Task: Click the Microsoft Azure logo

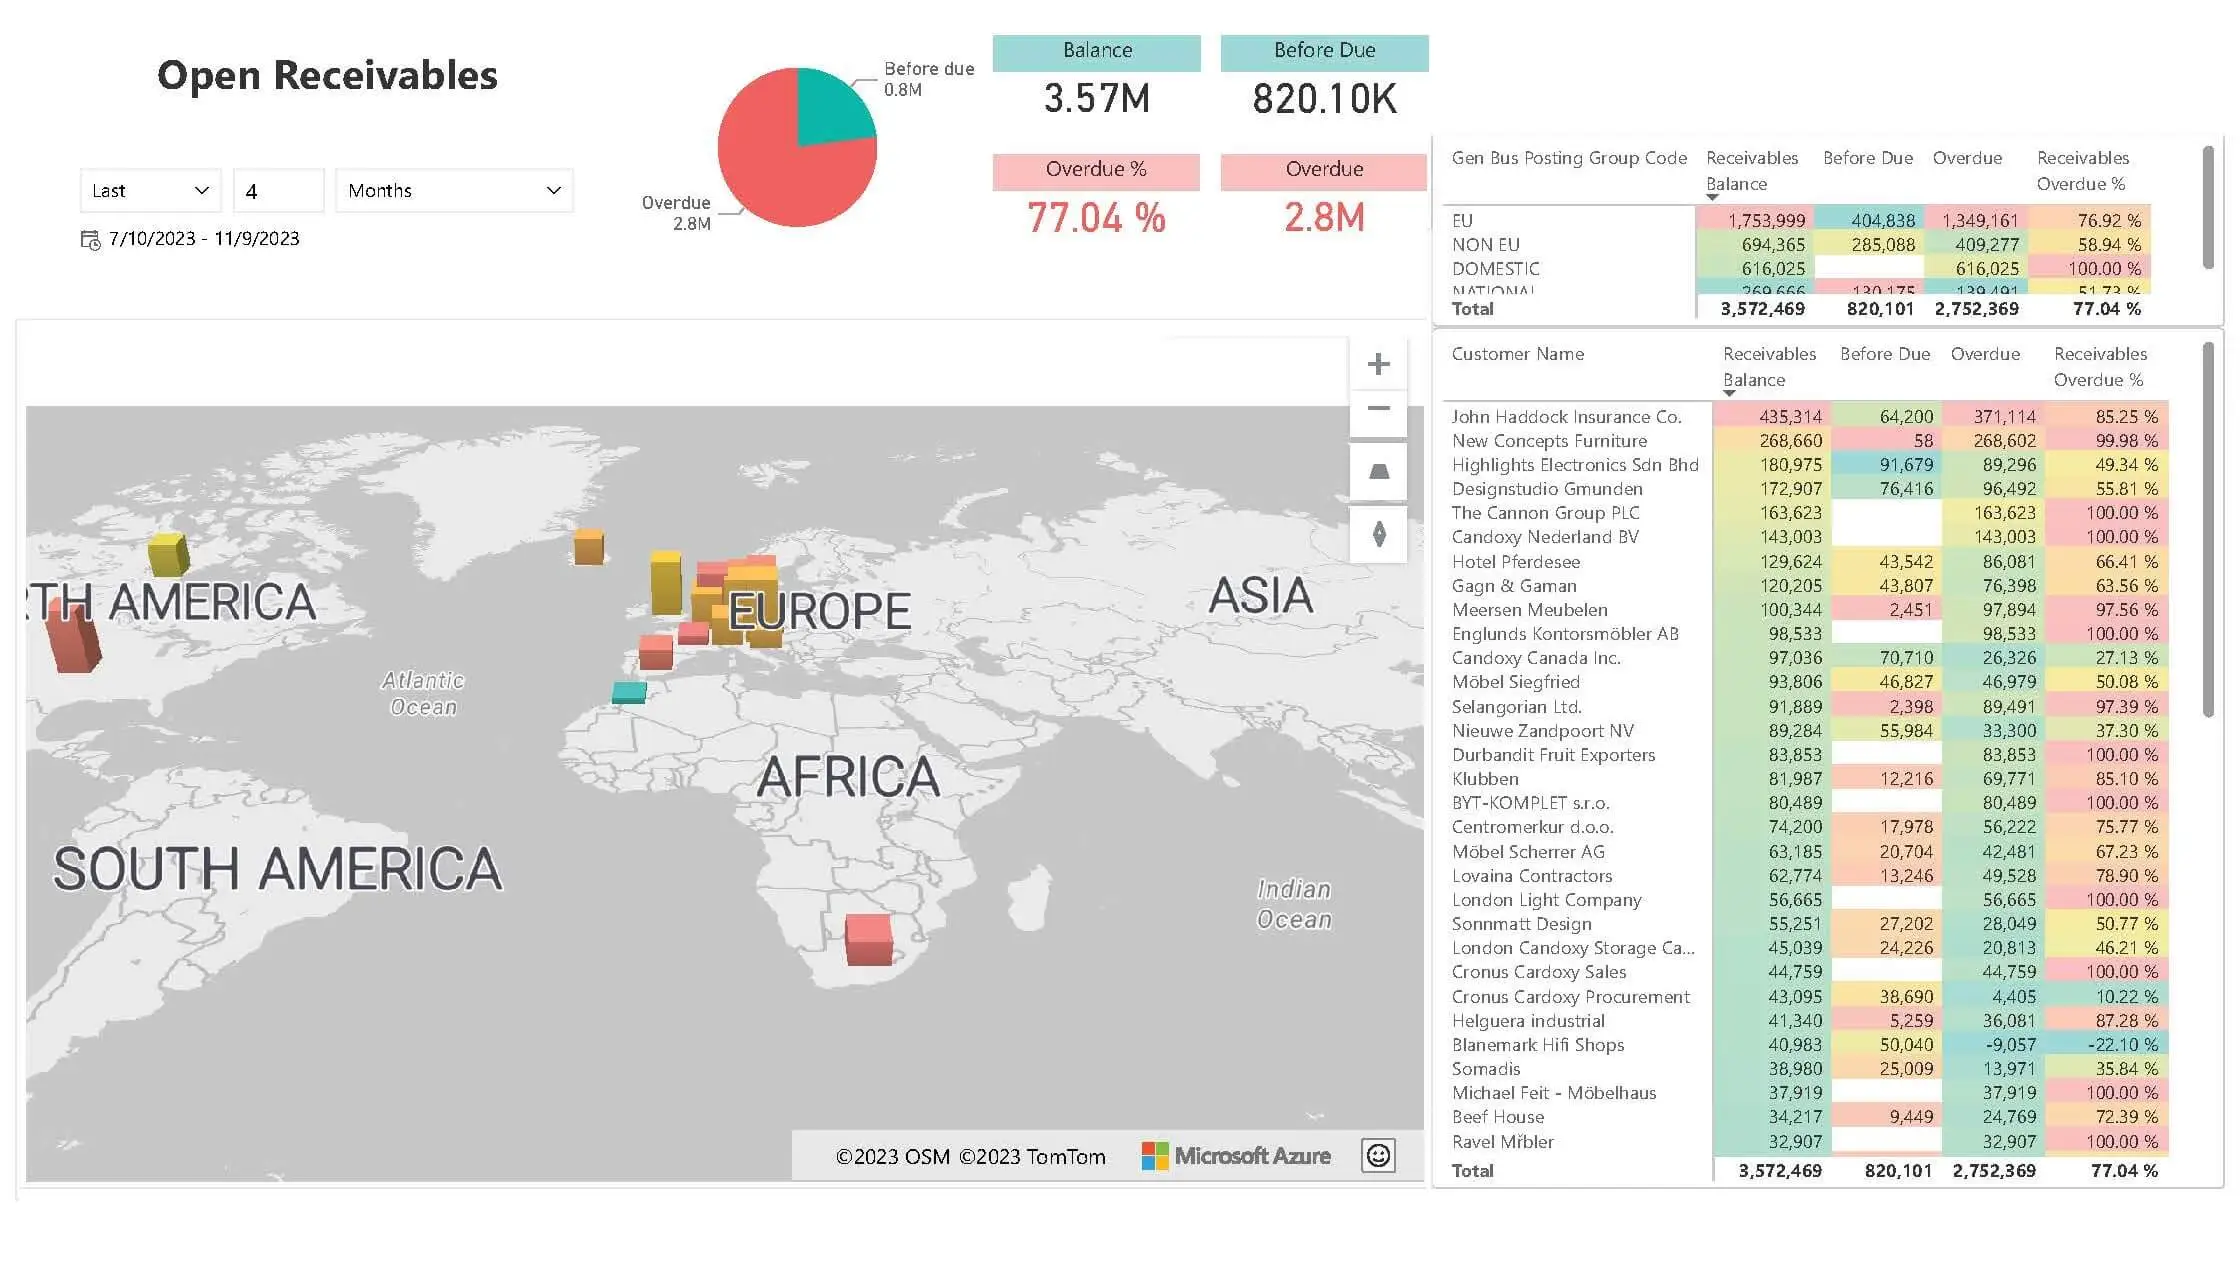Action: 1235,1156
